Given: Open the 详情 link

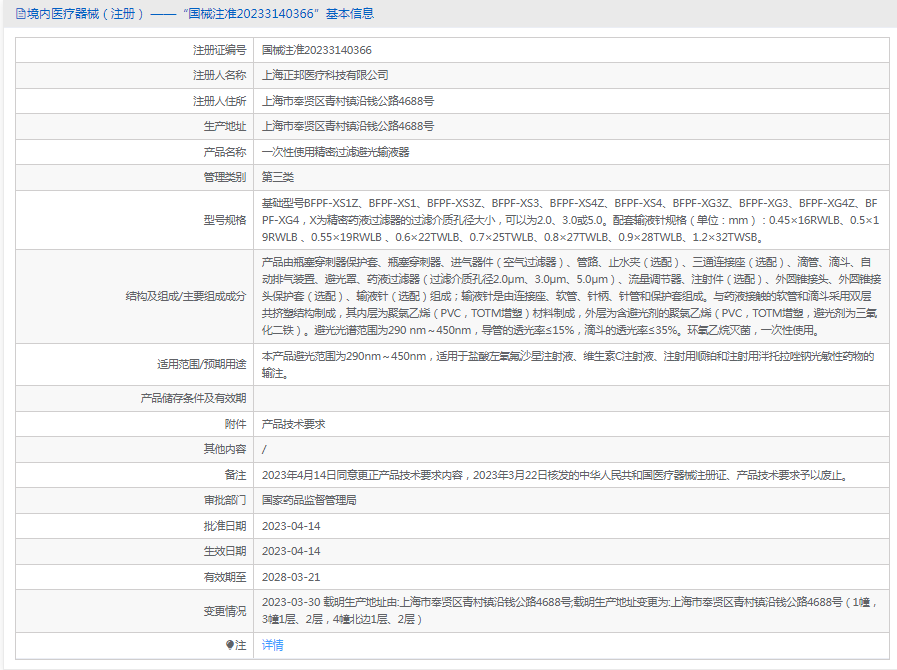Looking at the screenshot, I should (x=272, y=645).
